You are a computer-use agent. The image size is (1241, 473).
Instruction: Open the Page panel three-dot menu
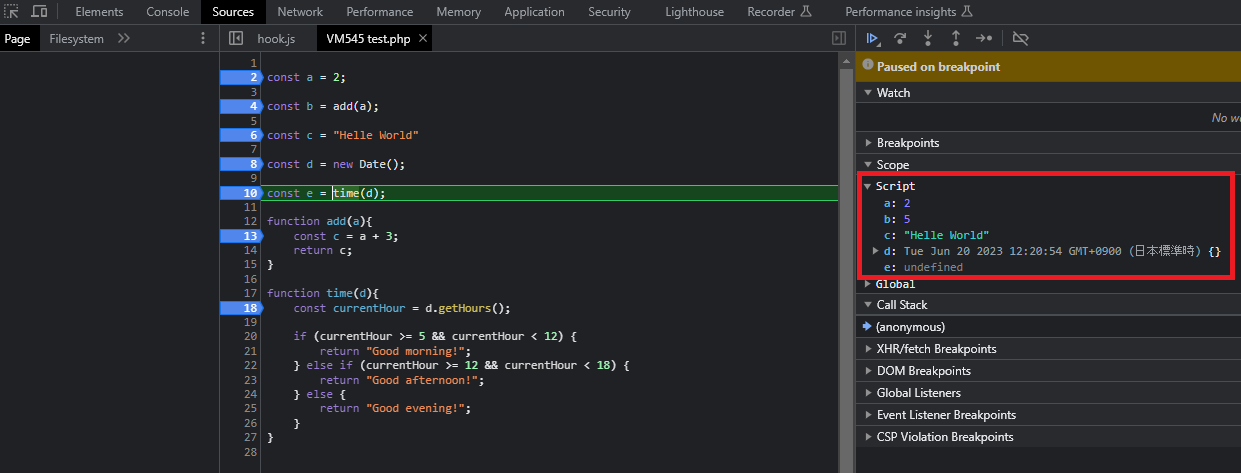[203, 38]
